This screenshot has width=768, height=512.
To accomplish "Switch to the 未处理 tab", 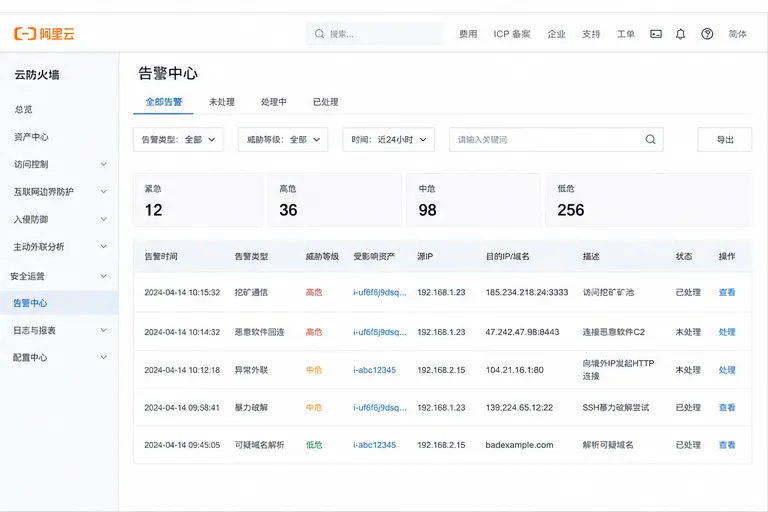I will coord(222,102).
